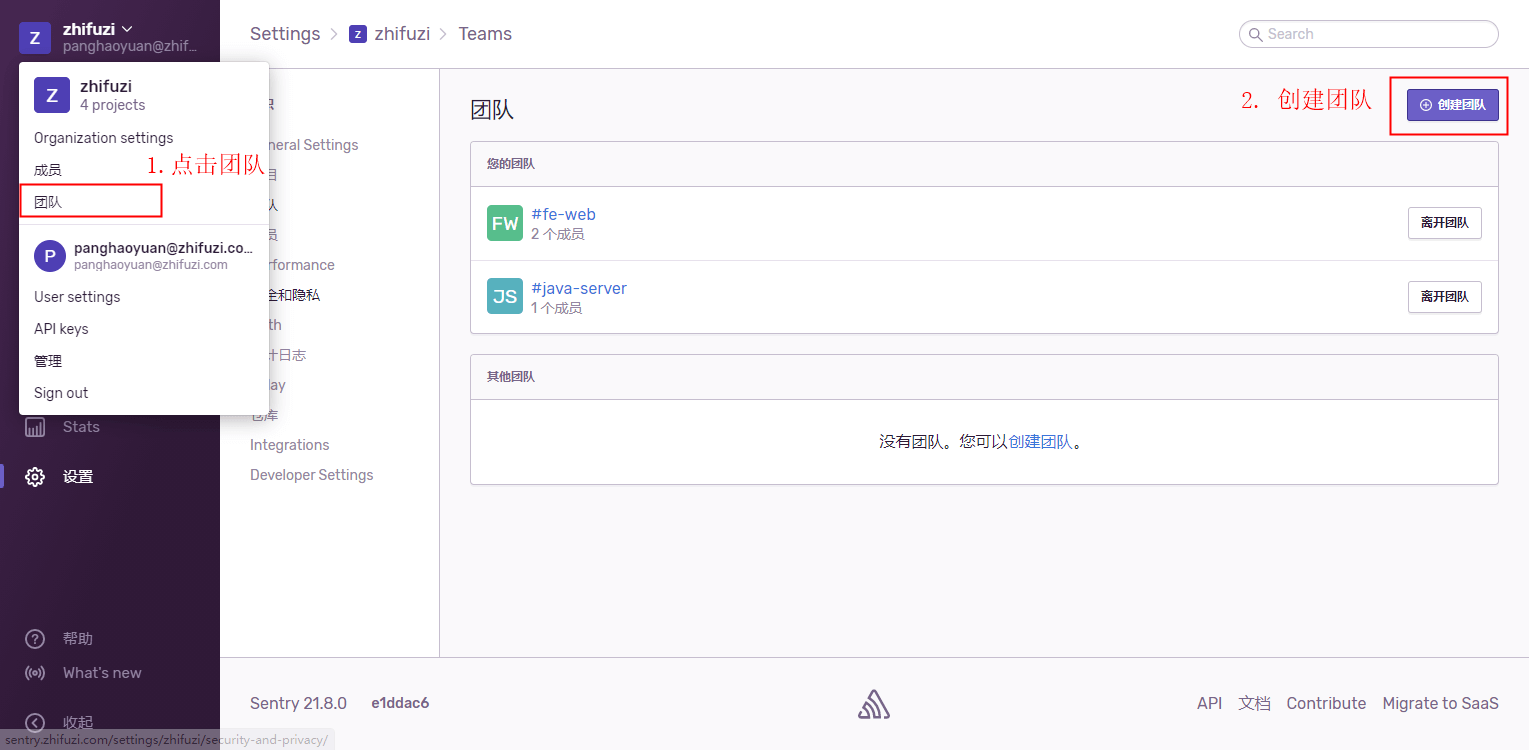Leave the #fe-web team via 离开团队
The height and width of the screenshot is (750, 1529).
tap(1445, 223)
